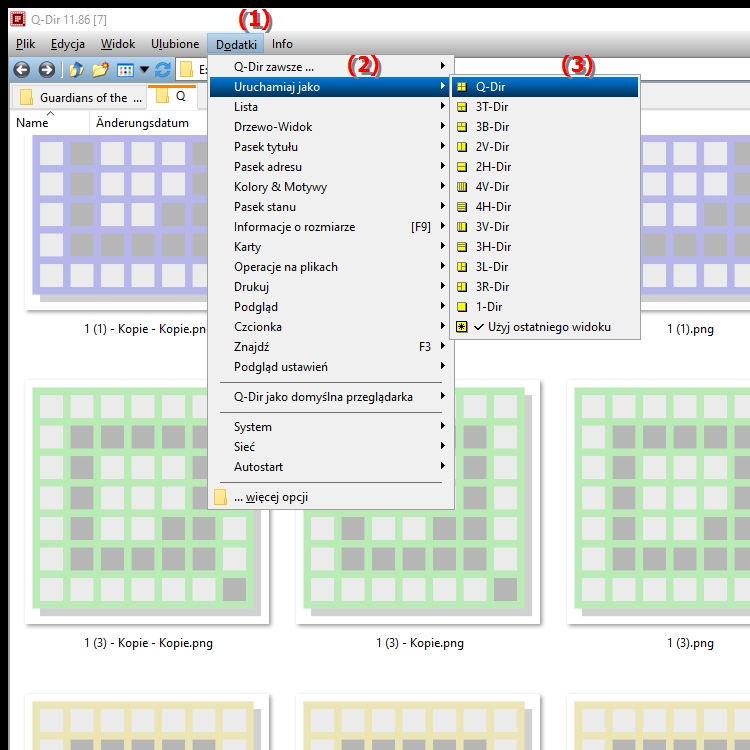
Task: Select 1-Dir single pane option
Action: [x=545, y=307]
